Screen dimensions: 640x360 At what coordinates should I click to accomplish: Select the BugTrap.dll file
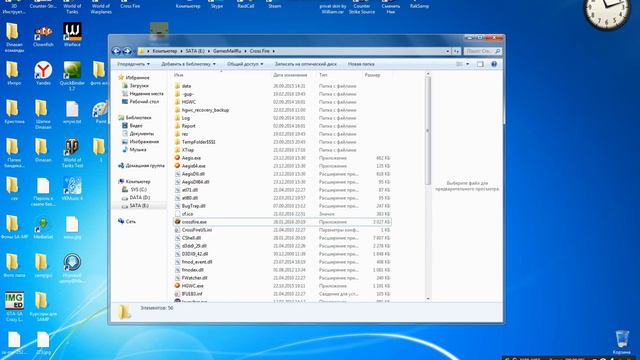(x=193, y=206)
